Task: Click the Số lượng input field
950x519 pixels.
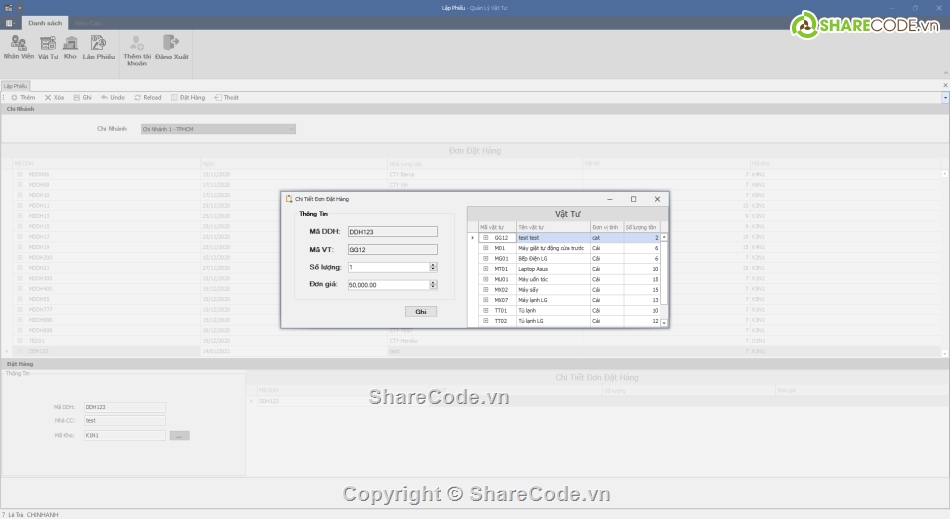Action: 388,267
